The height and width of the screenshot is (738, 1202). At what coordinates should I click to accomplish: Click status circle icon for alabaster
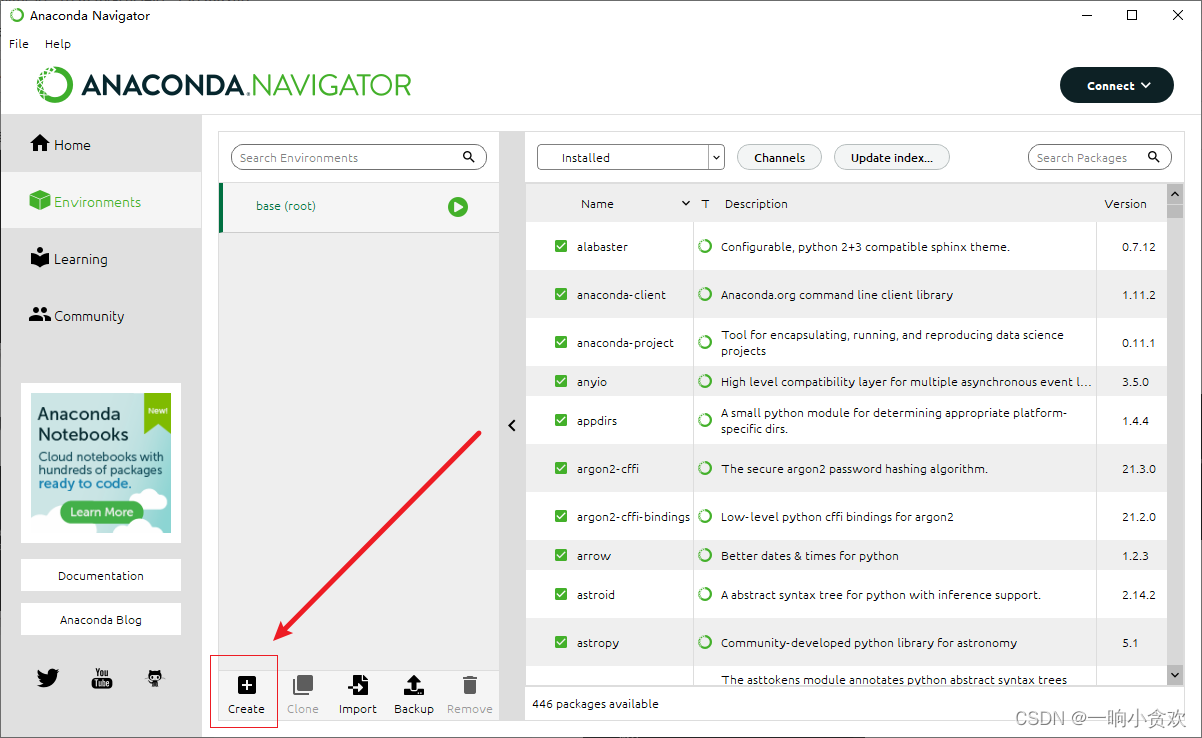click(705, 246)
